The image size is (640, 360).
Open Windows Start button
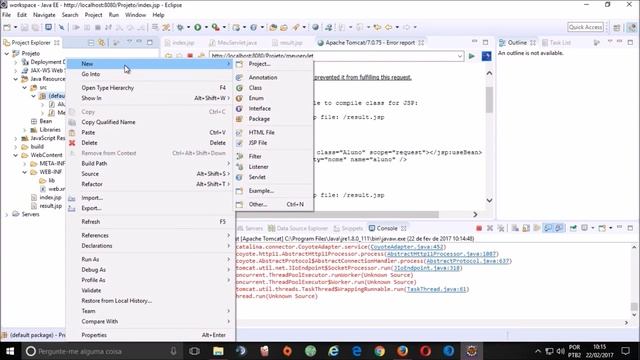(x=10, y=351)
